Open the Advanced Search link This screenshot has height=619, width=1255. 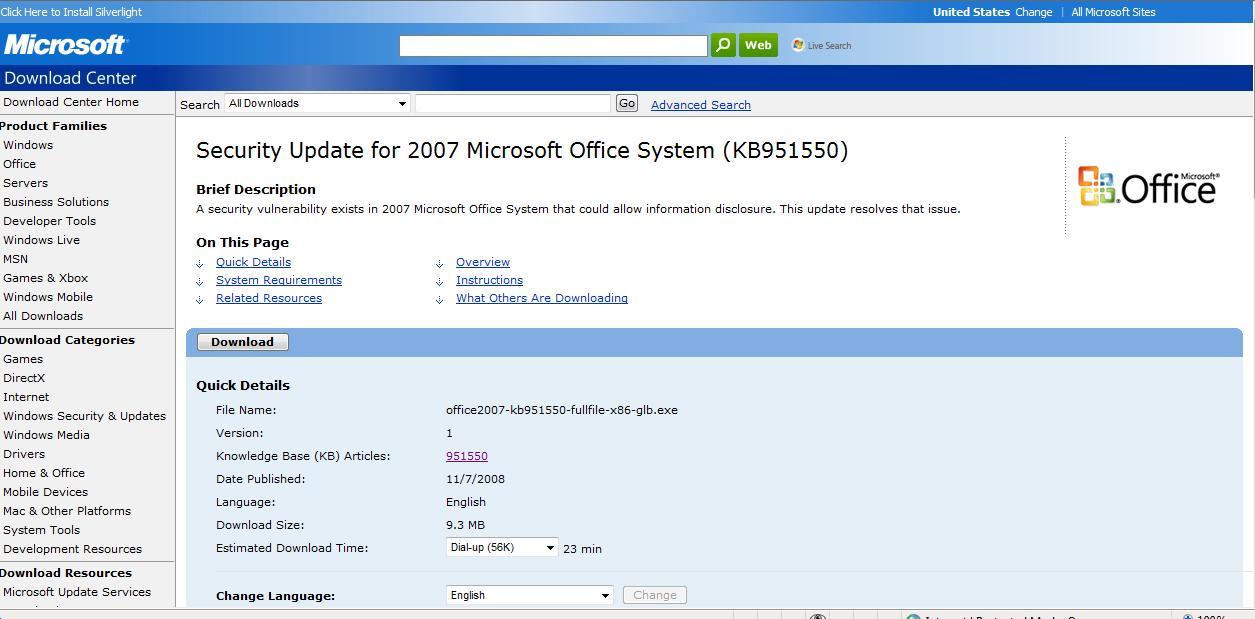coord(701,105)
